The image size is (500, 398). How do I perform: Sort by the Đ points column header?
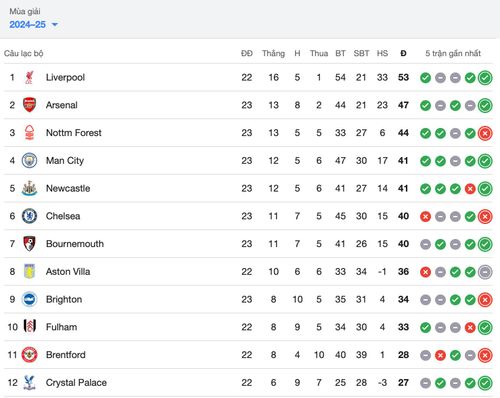point(403,53)
